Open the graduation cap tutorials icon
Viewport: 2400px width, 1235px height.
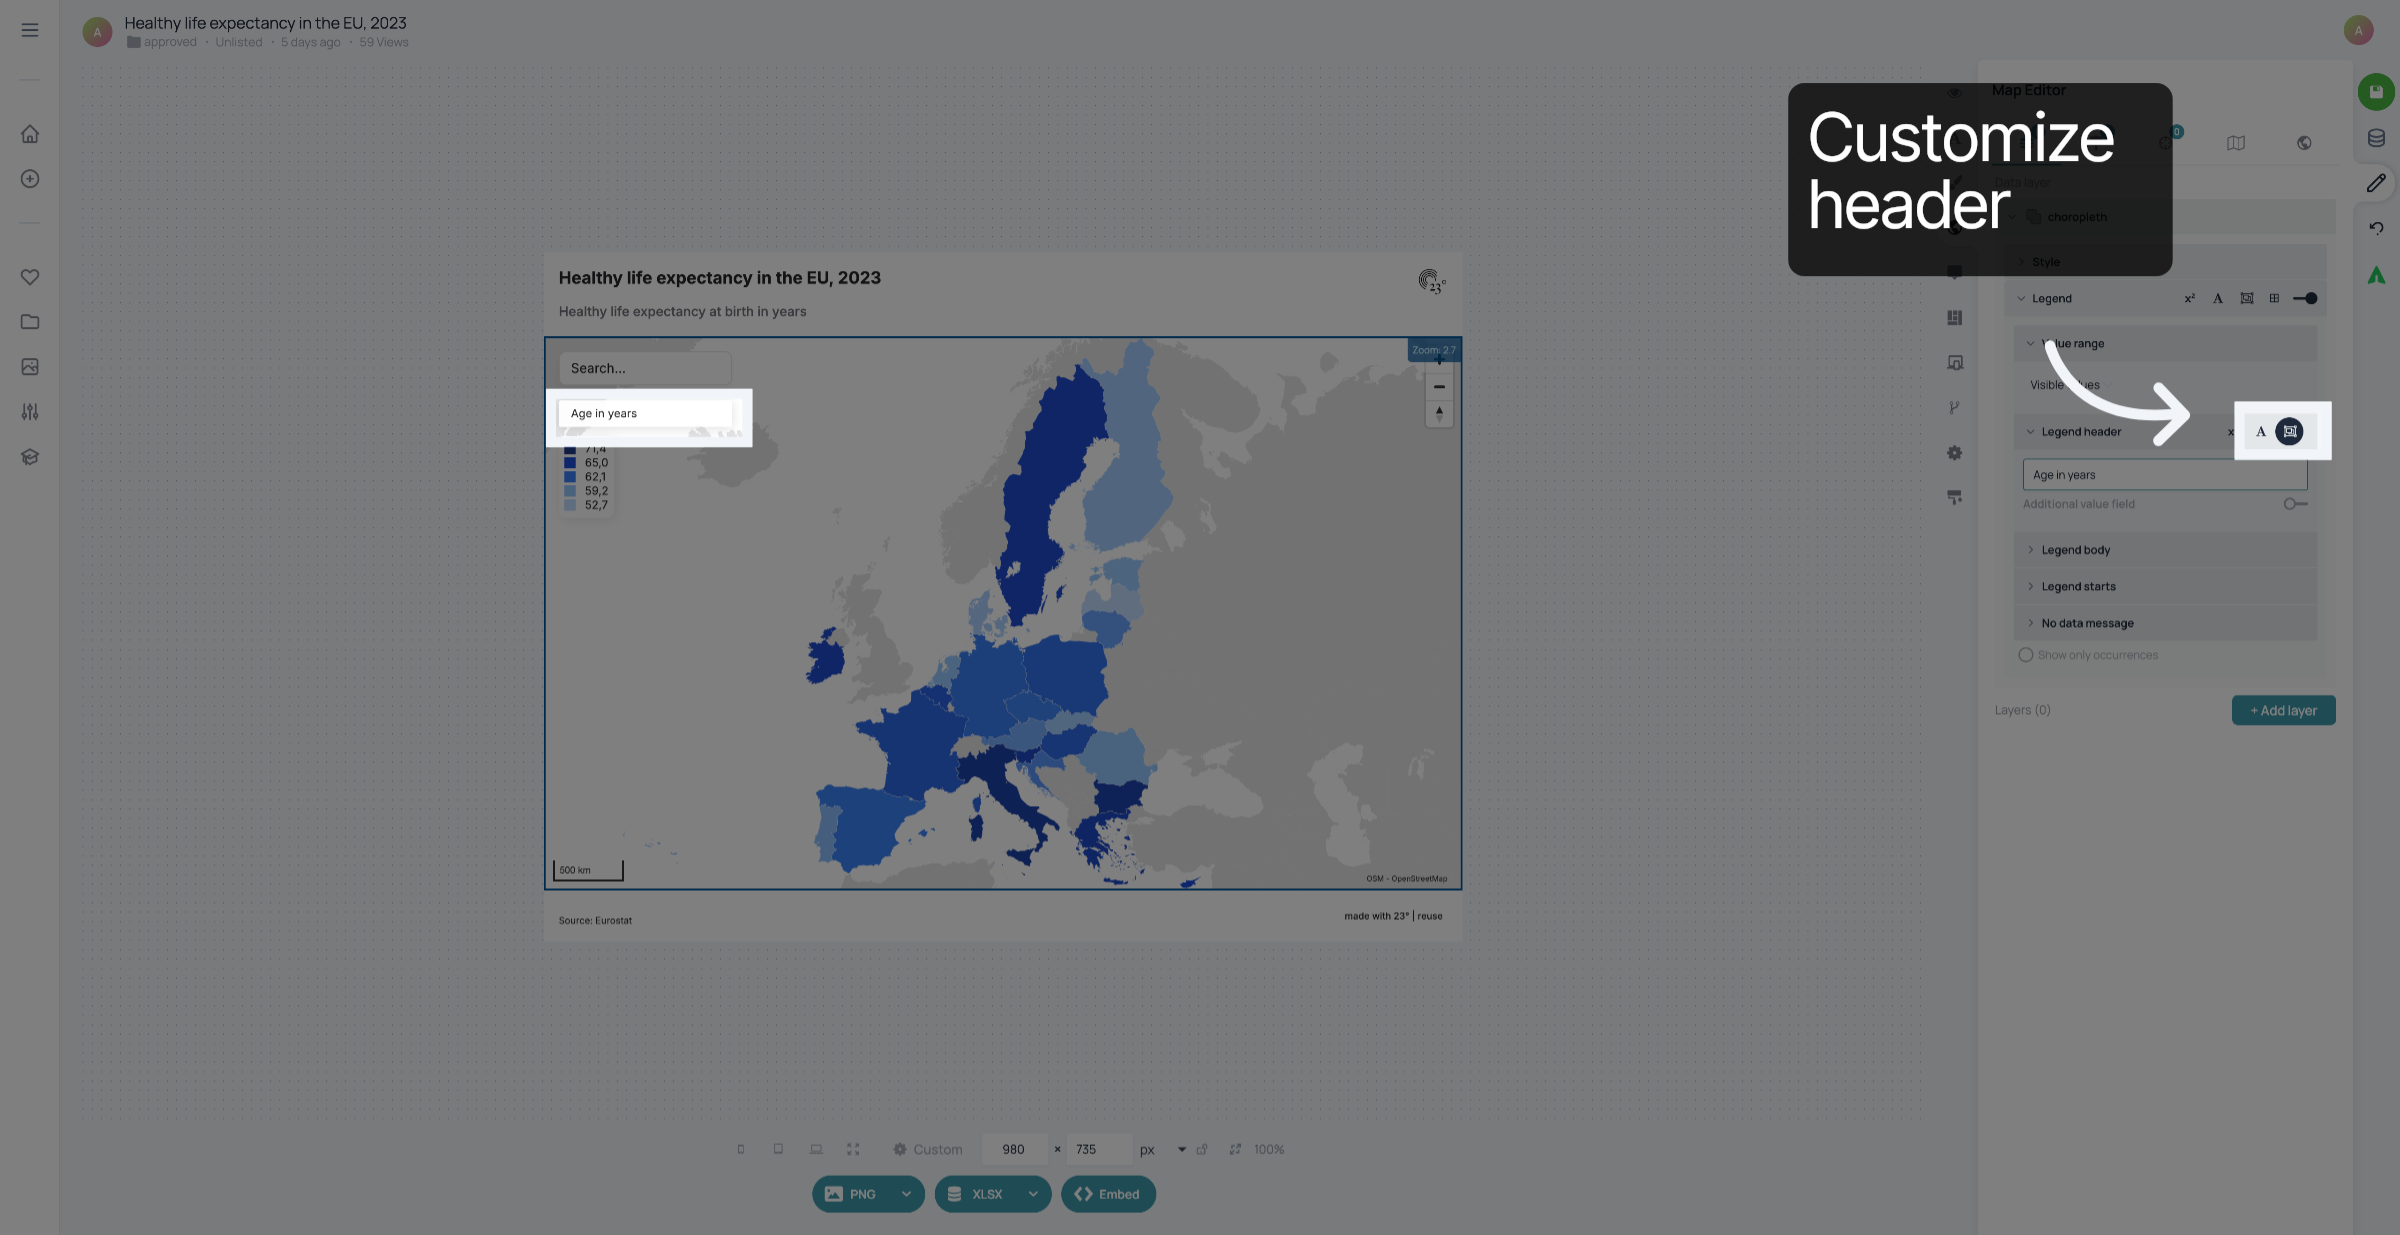click(x=30, y=457)
